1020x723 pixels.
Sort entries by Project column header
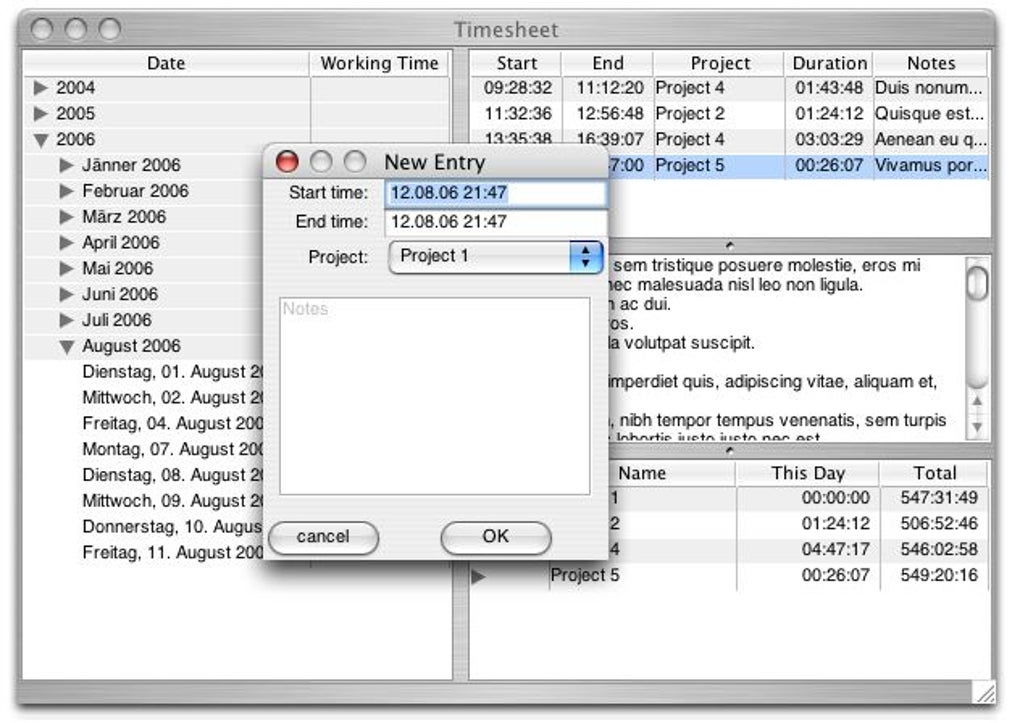coord(719,63)
